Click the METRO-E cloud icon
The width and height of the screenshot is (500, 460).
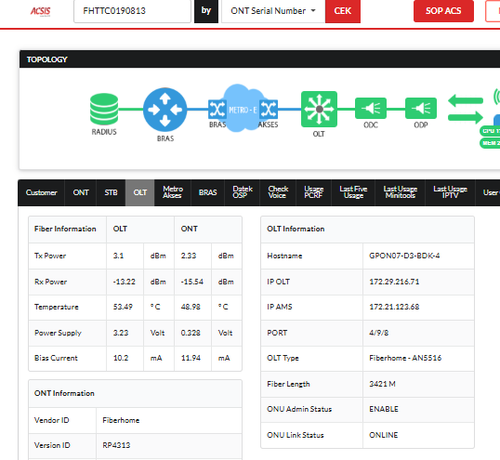point(243,108)
